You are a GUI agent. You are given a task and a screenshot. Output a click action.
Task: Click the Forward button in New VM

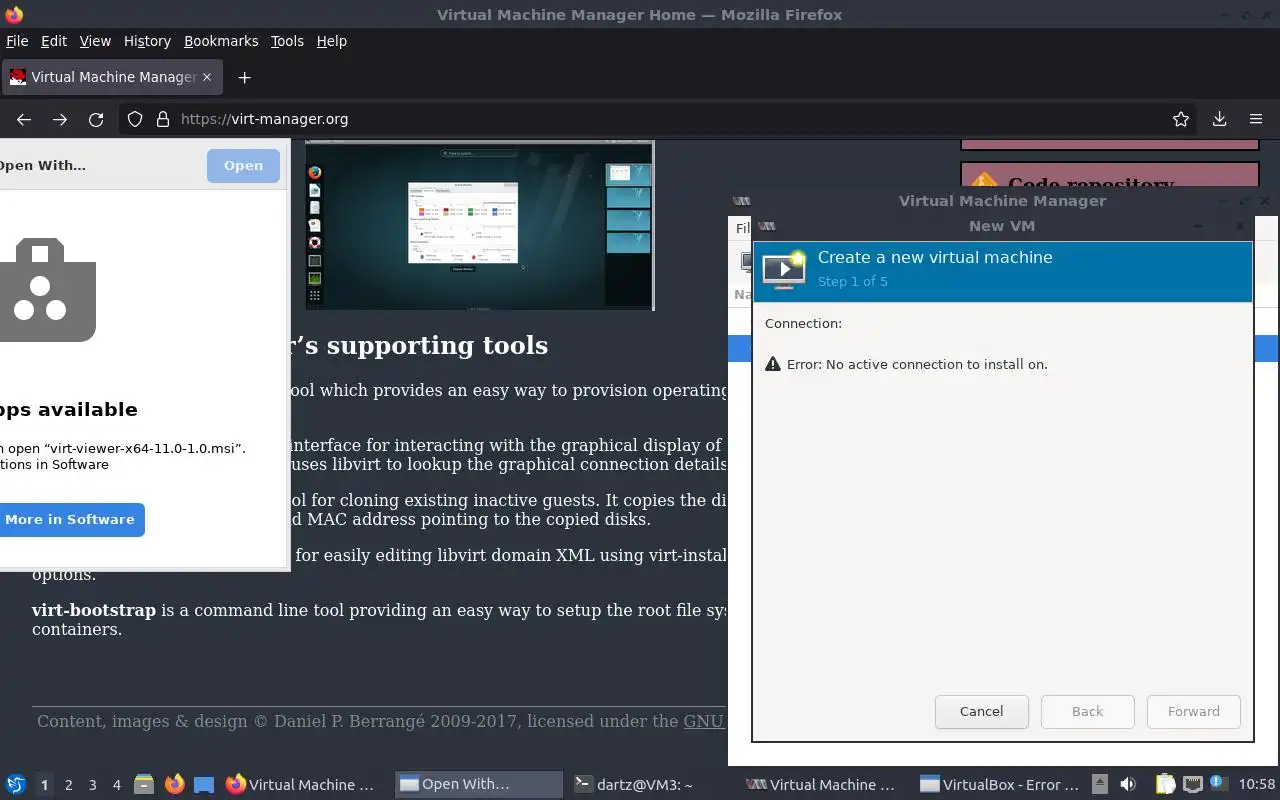click(x=1194, y=712)
